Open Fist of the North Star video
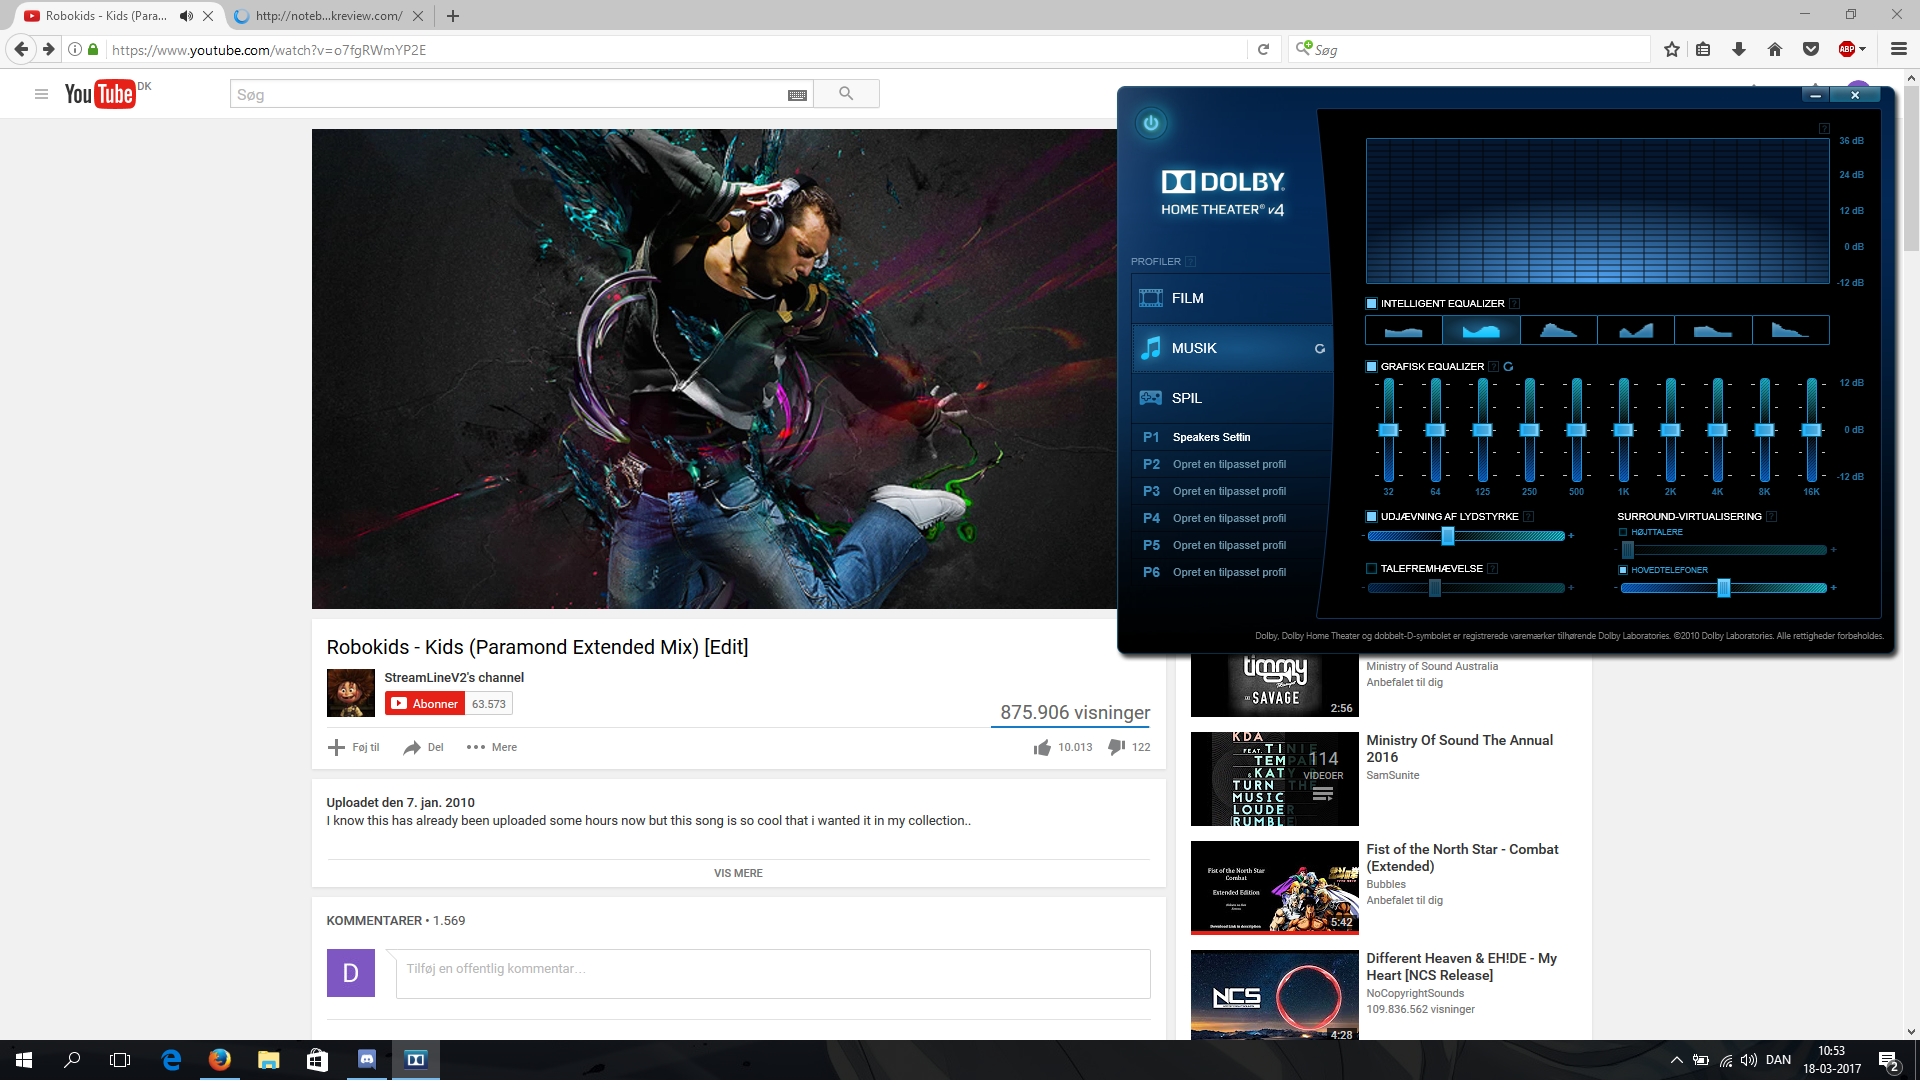The height and width of the screenshot is (1080, 1920). [1462, 858]
